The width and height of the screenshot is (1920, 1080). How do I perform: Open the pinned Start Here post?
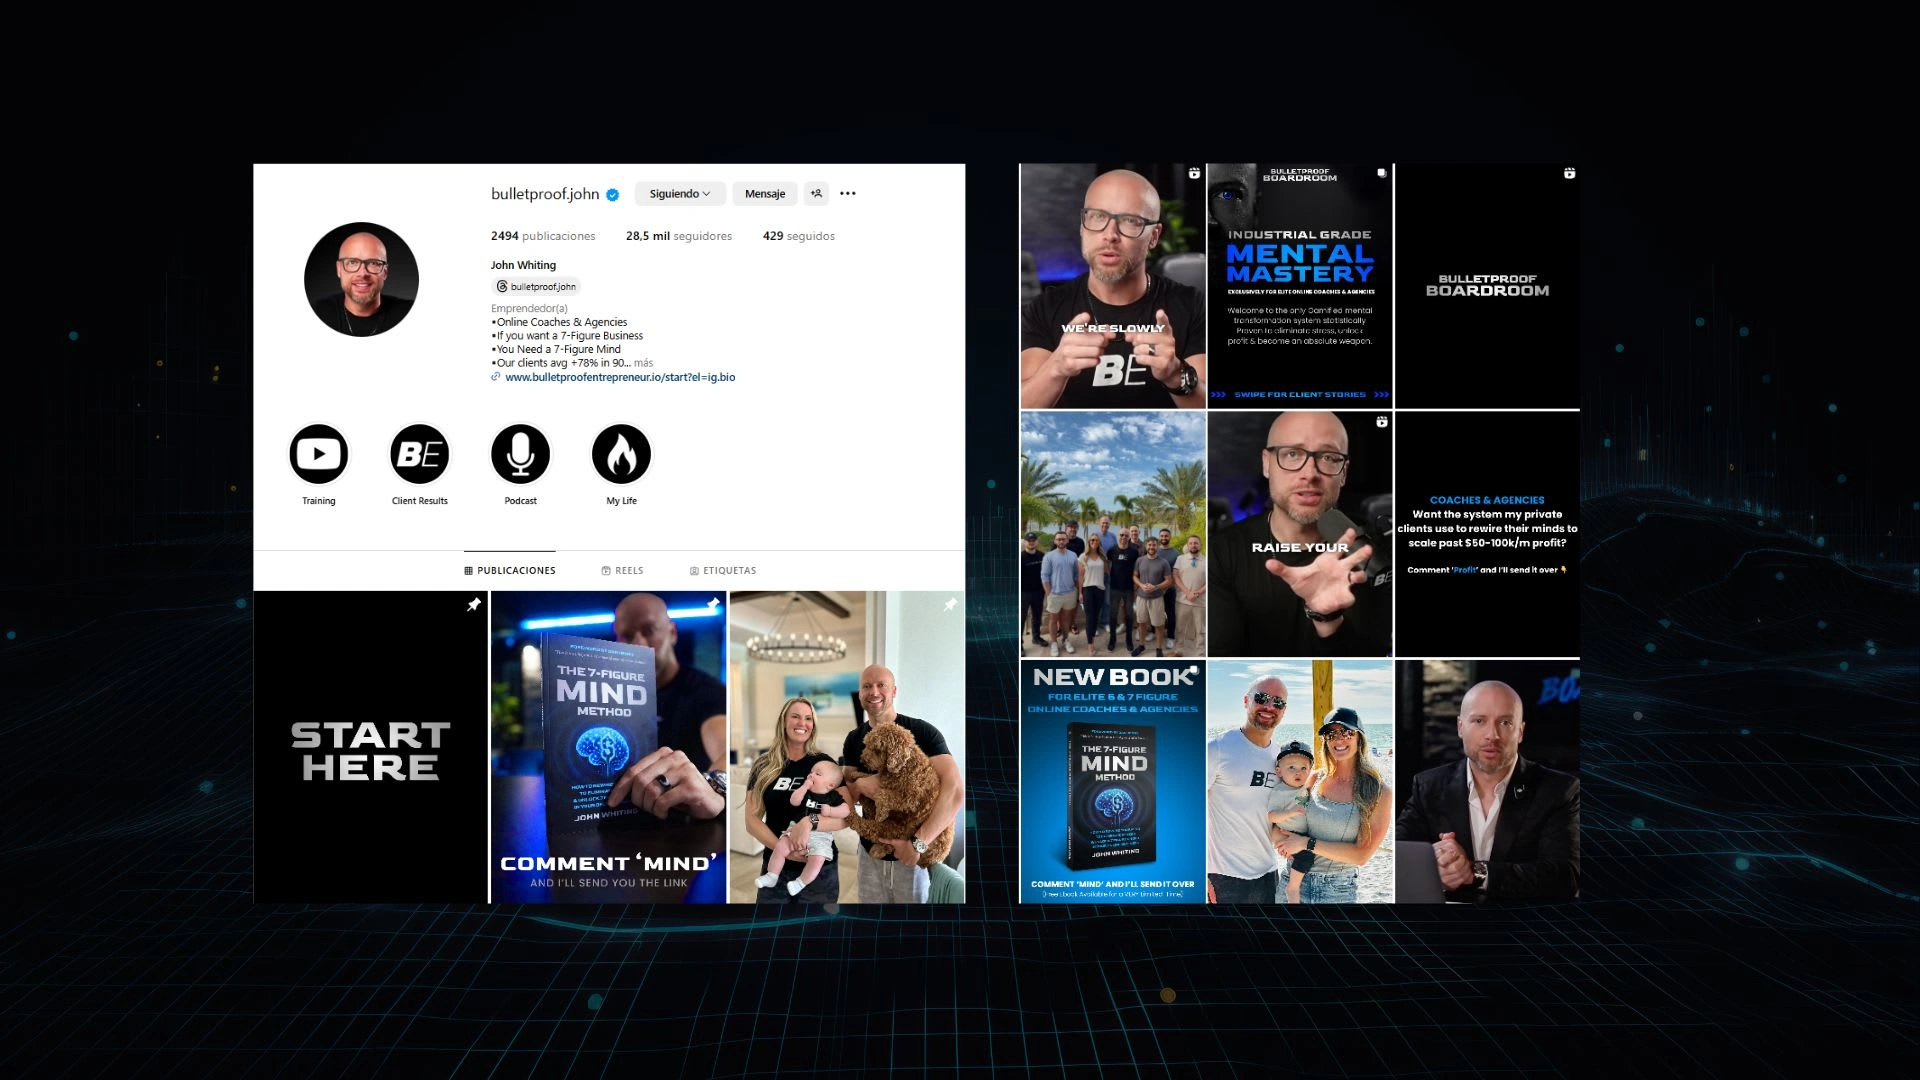coord(370,748)
